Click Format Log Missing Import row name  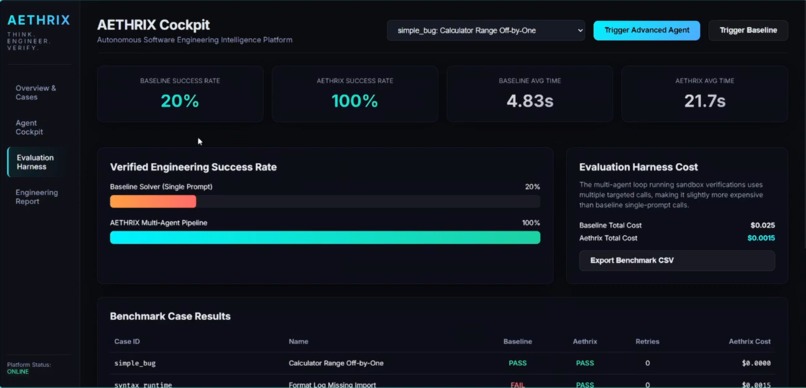332,384
